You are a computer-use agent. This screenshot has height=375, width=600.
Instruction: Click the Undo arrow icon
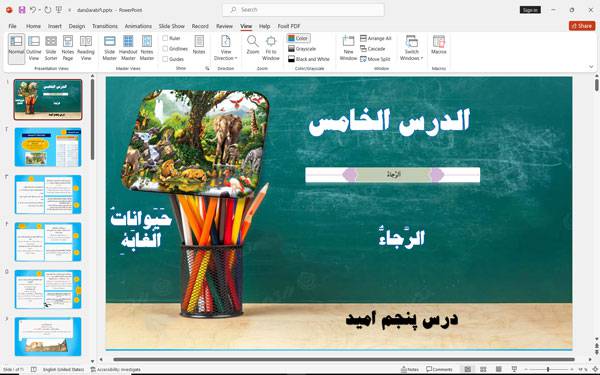point(33,10)
